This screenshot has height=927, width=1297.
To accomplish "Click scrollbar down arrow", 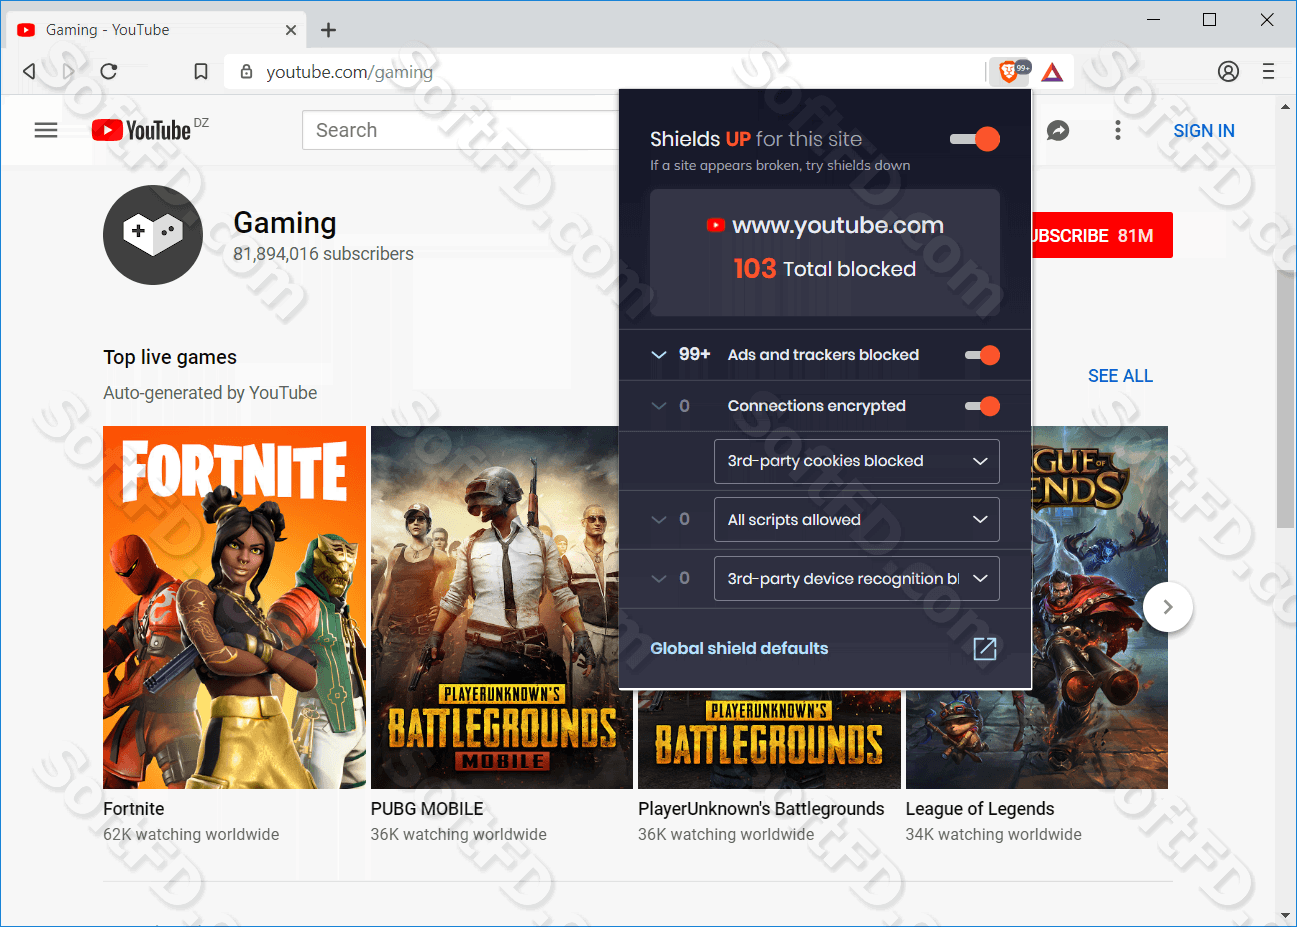I will 1285,915.
